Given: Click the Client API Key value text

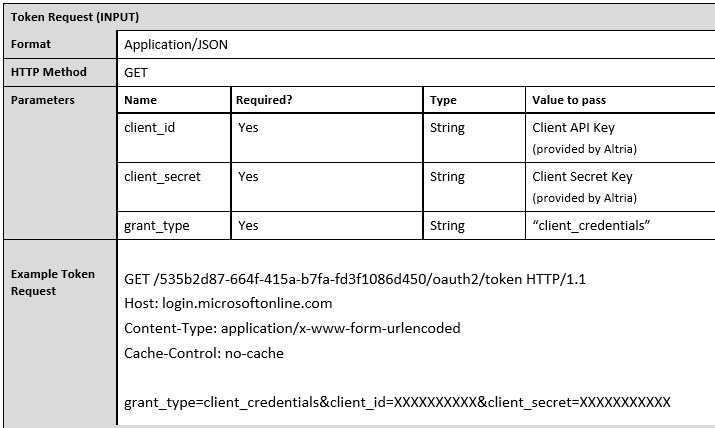Looking at the screenshot, I should click(x=574, y=128).
